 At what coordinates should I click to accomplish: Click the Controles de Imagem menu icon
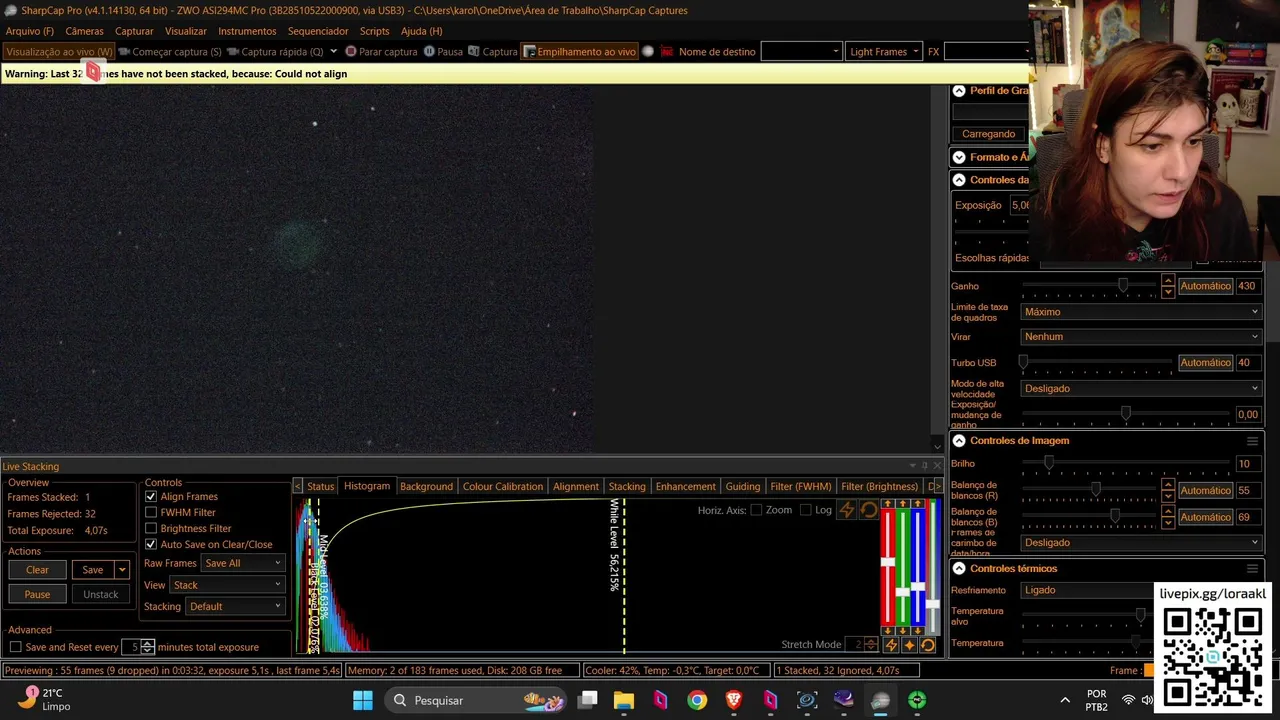point(1252,441)
